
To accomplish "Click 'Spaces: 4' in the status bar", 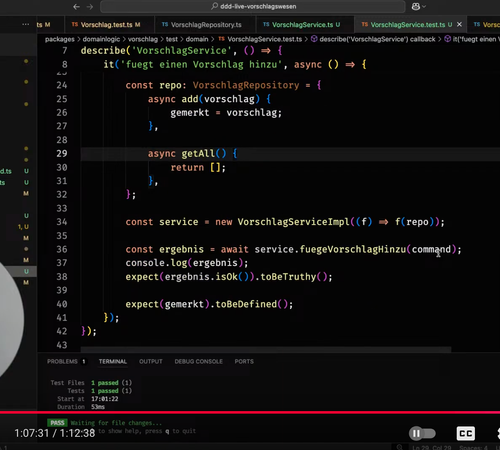I will point(473,447).
